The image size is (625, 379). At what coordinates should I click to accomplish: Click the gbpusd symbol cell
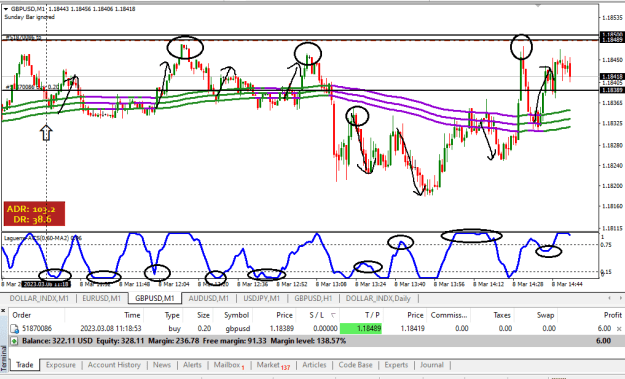pos(238,329)
